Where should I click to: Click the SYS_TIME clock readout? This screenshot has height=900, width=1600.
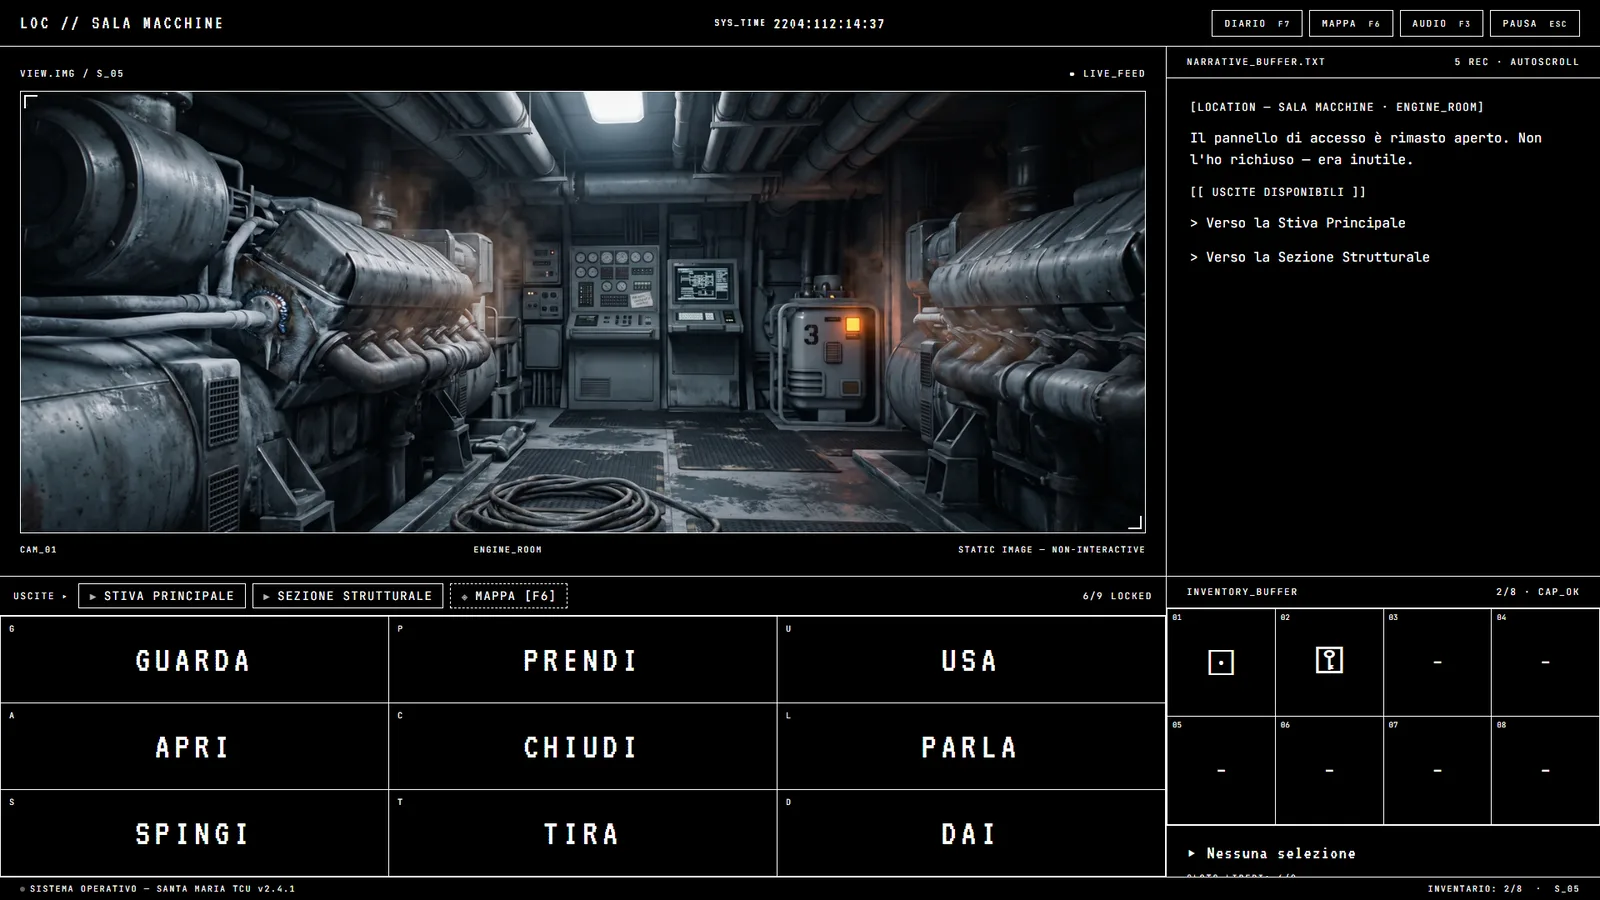tap(799, 23)
